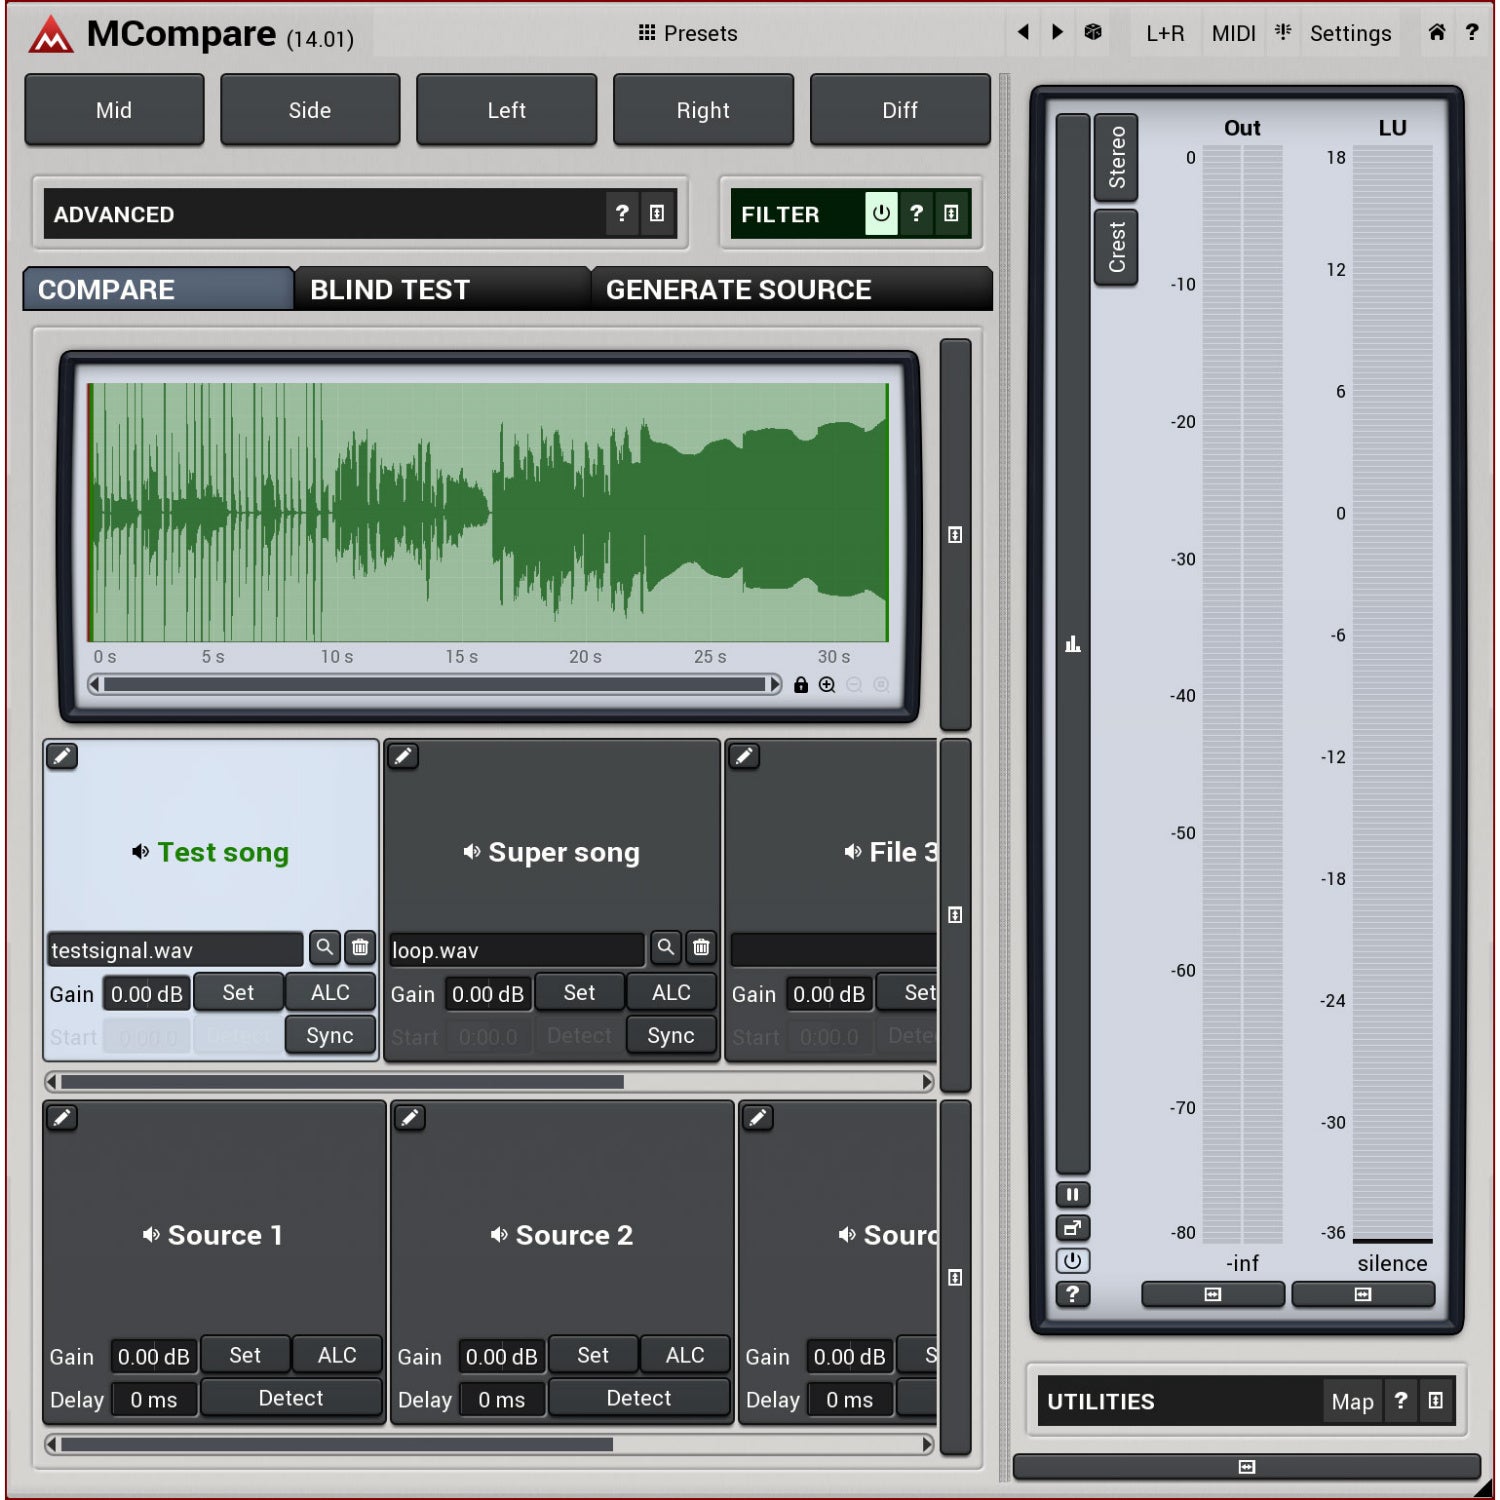The width and height of the screenshot is (1500, 1500).
Task: Select the COMPARE tab
Action: [x=158, y=289]
